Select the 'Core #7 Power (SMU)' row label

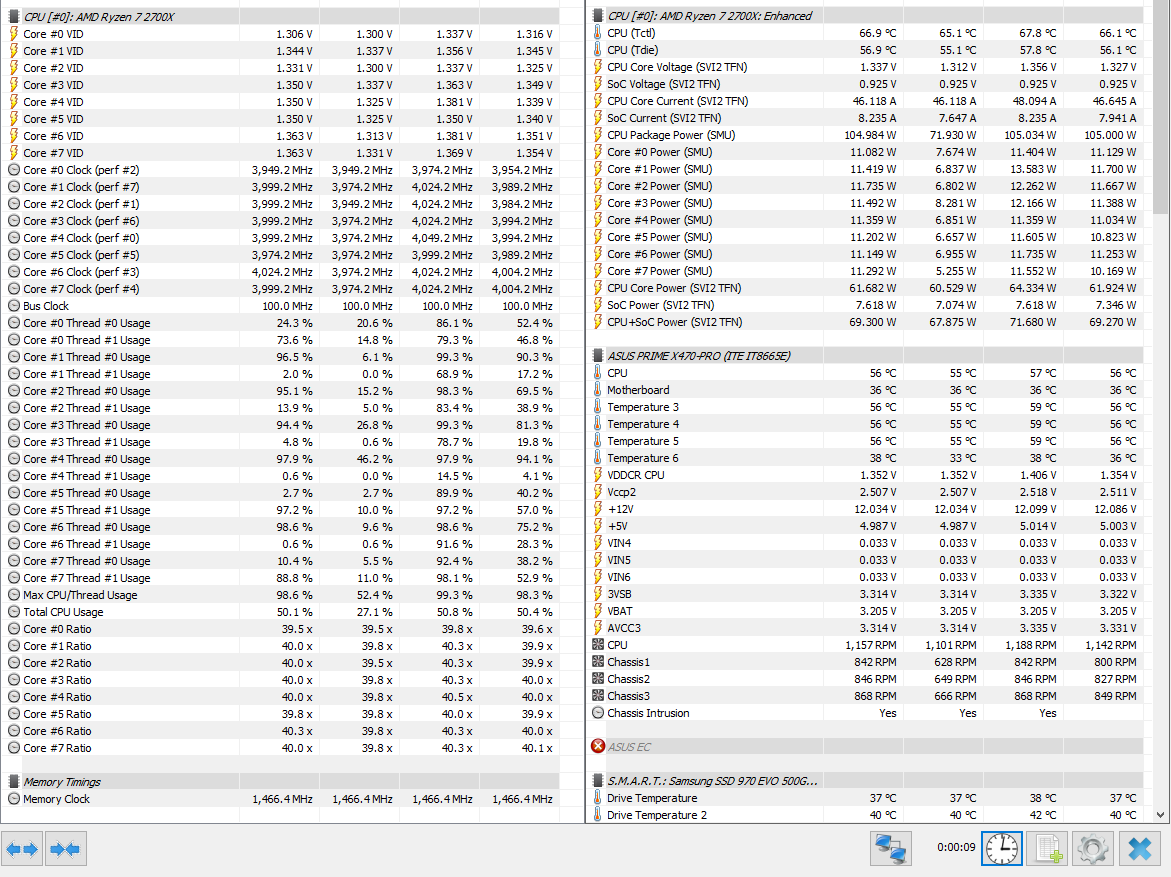pyautogui.click(x=659, y=270)
